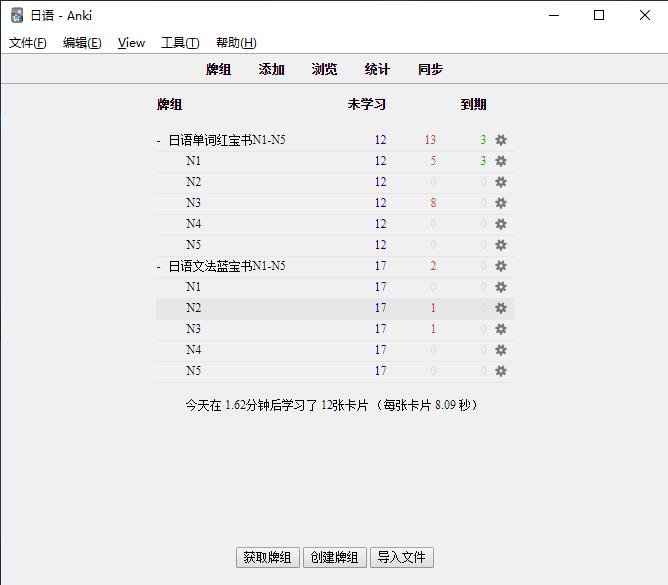The image size is (668, 585).
Task: Click the 牌组 column header
Action: [x=169, y=104]
